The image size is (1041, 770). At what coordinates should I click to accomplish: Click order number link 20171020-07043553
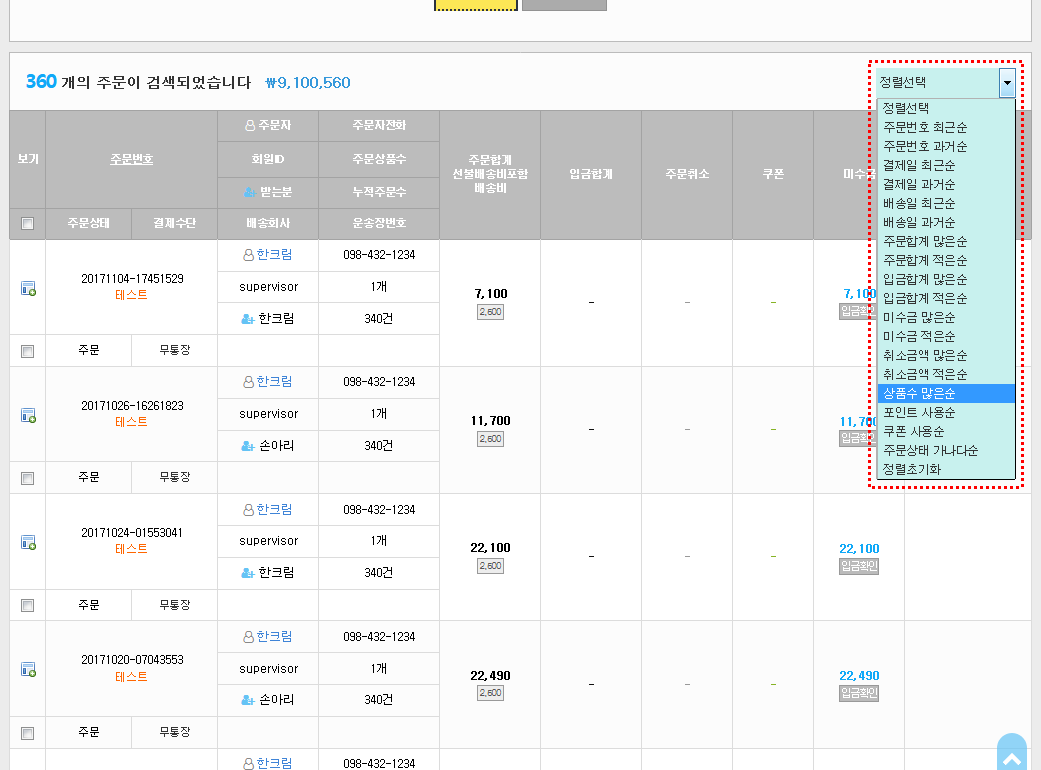pos(132,660)
